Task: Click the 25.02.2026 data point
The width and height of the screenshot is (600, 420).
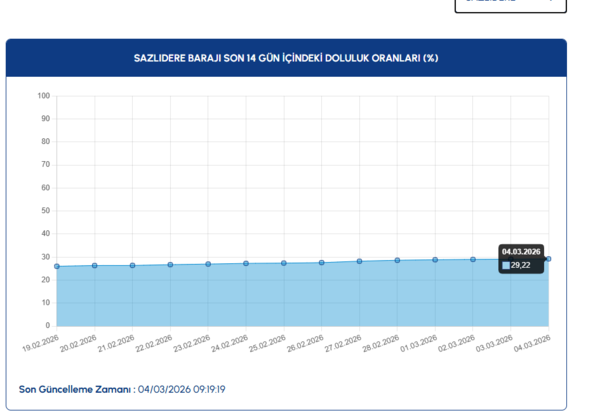Action: click(x=284, y=263)
